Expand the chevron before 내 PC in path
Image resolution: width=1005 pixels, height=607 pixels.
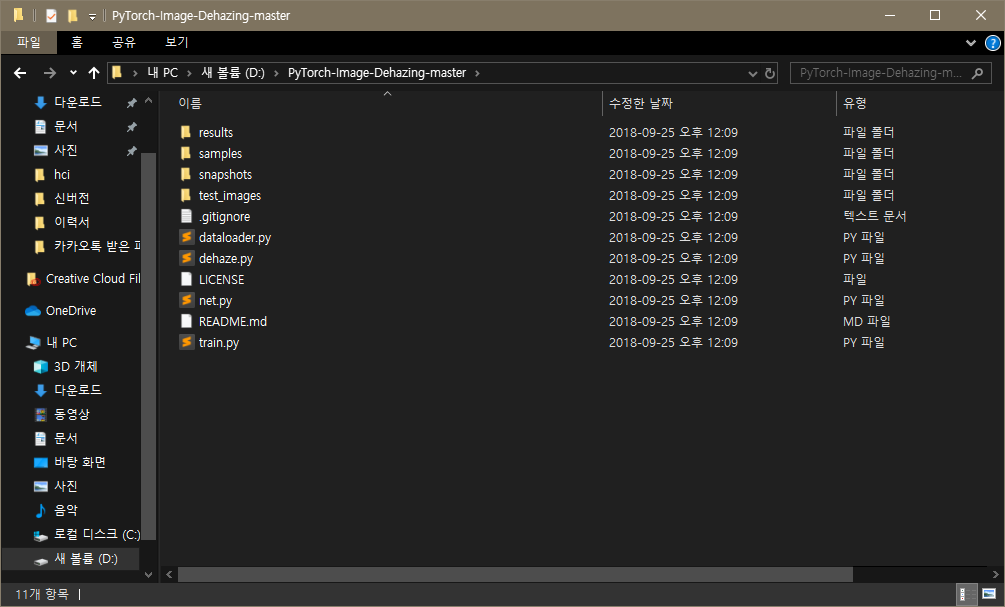pyautogui.click(x=135, y=73)
